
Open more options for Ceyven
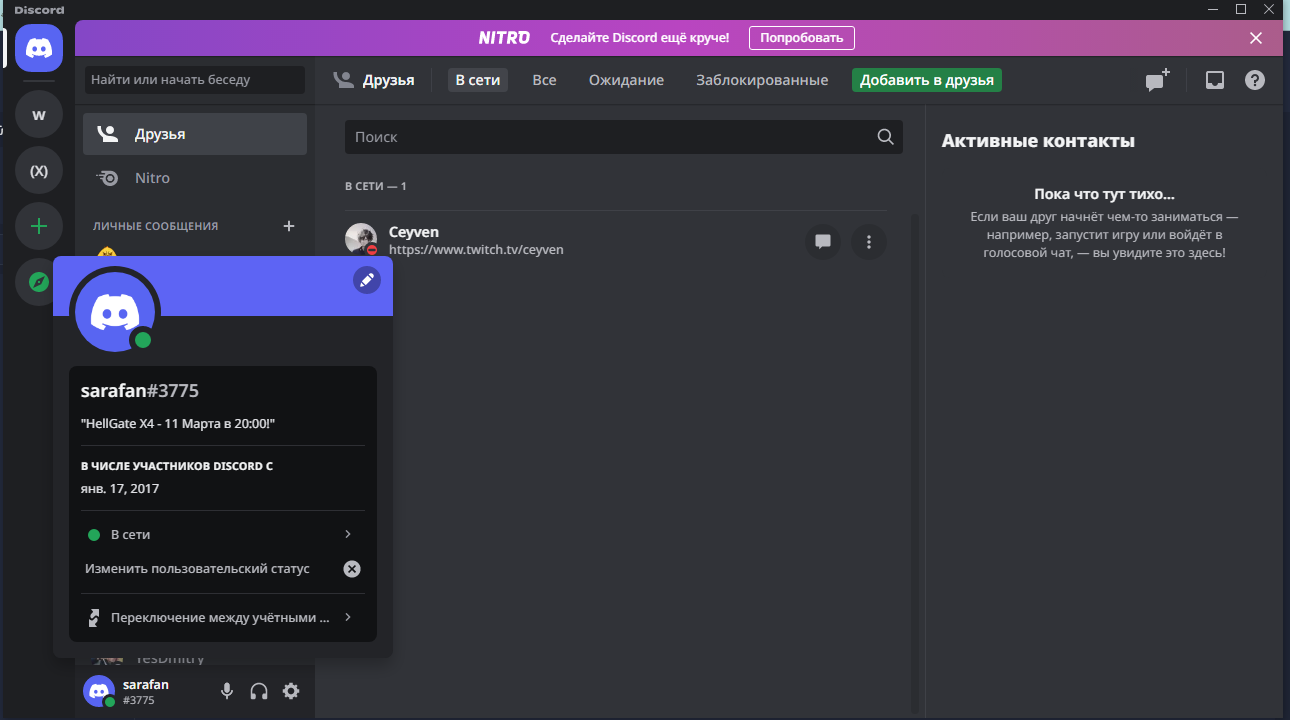(x=869, y=241)
